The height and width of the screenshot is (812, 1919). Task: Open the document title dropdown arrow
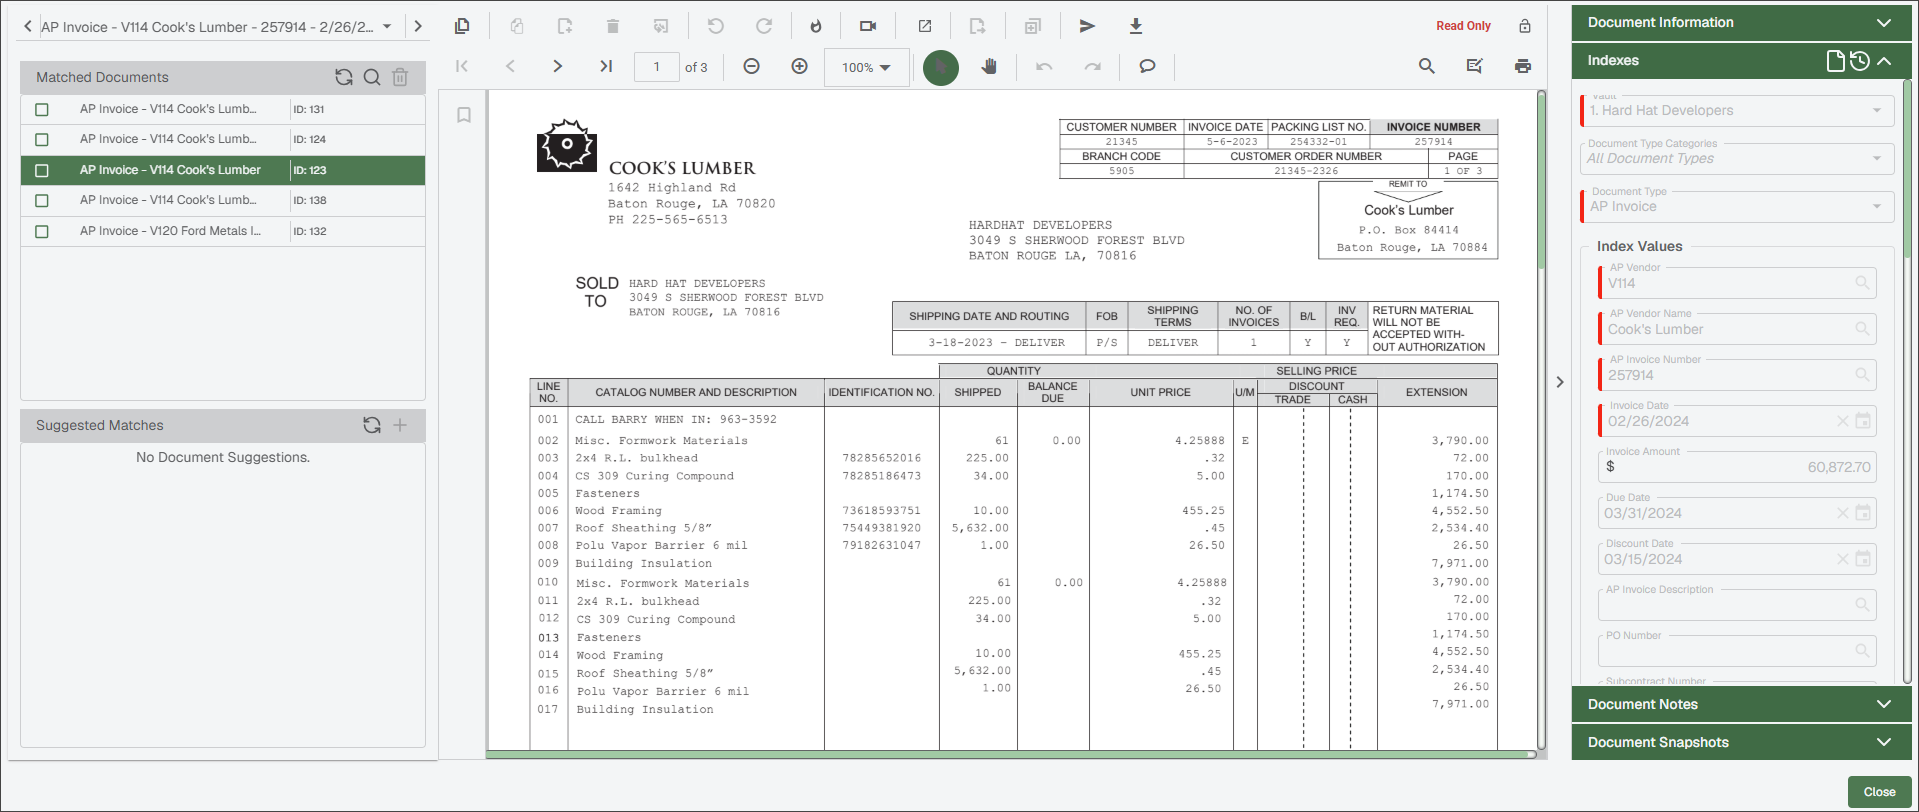pos(387,27)
